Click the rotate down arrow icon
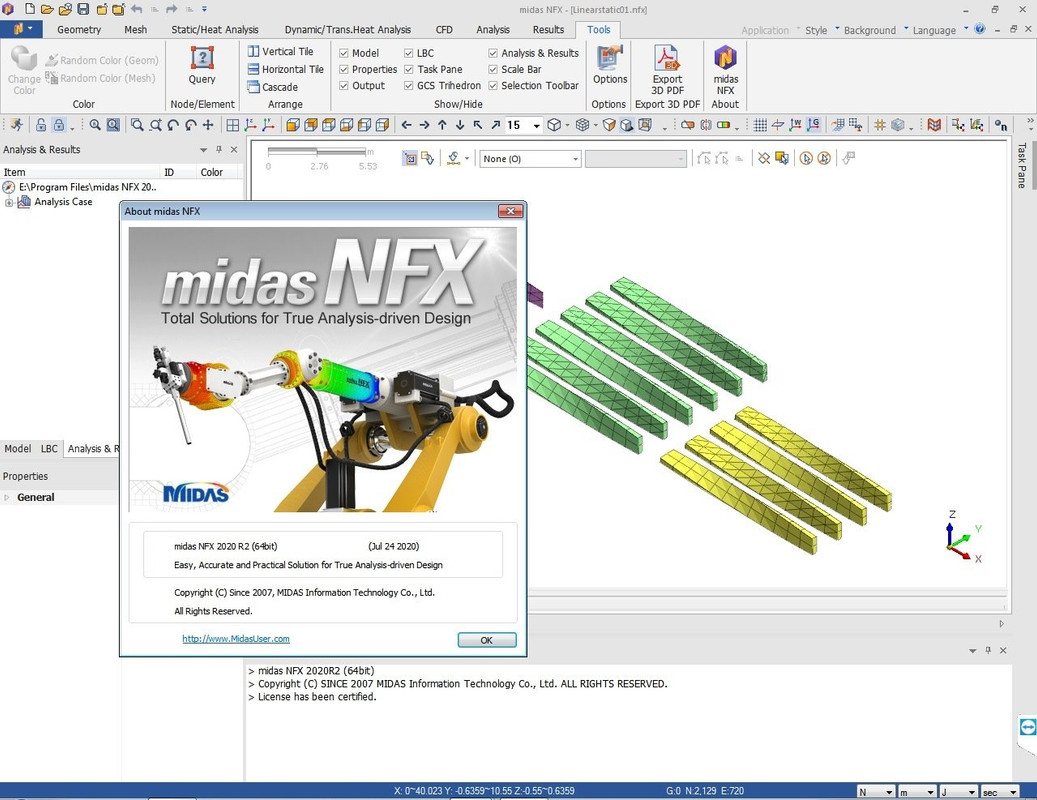 click(x=460, y=125)
